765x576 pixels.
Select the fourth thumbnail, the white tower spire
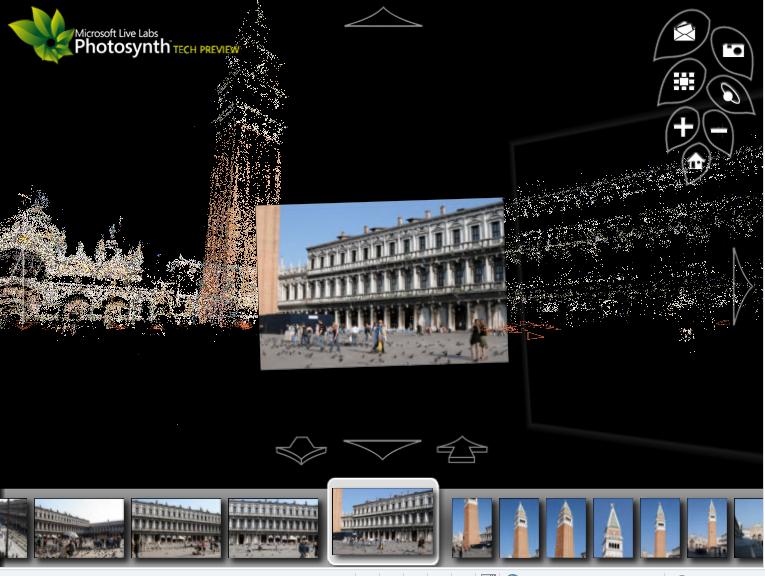click(613, 528)
